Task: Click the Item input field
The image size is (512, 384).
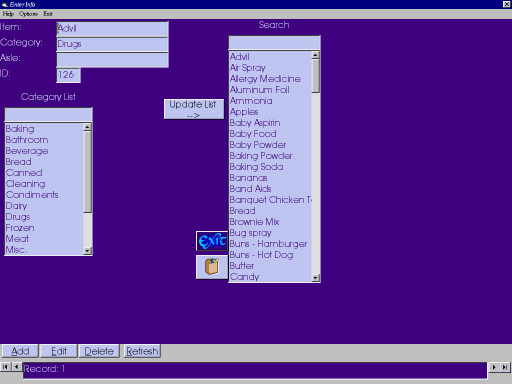Action: [112, 29]
